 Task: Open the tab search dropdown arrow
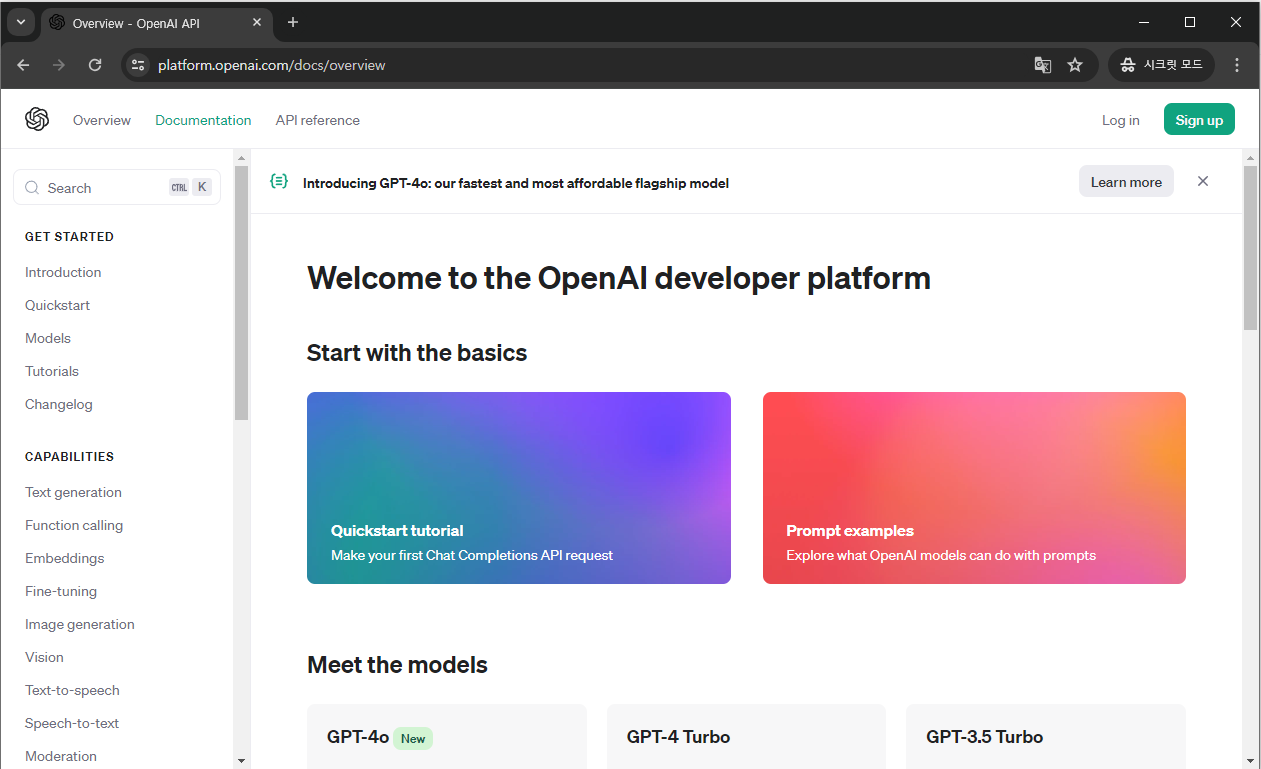(x=21, y=22)
